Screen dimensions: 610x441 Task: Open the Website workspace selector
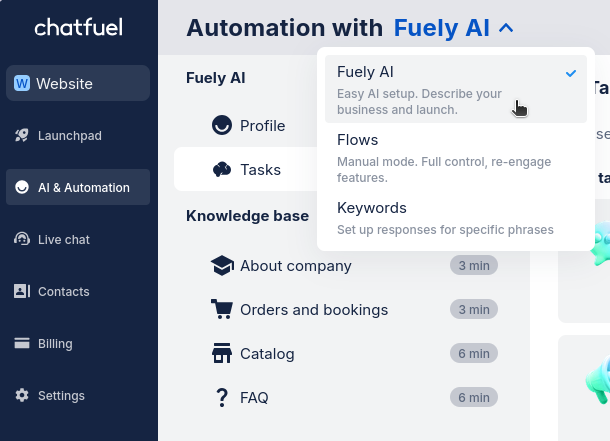click(78, 83)
